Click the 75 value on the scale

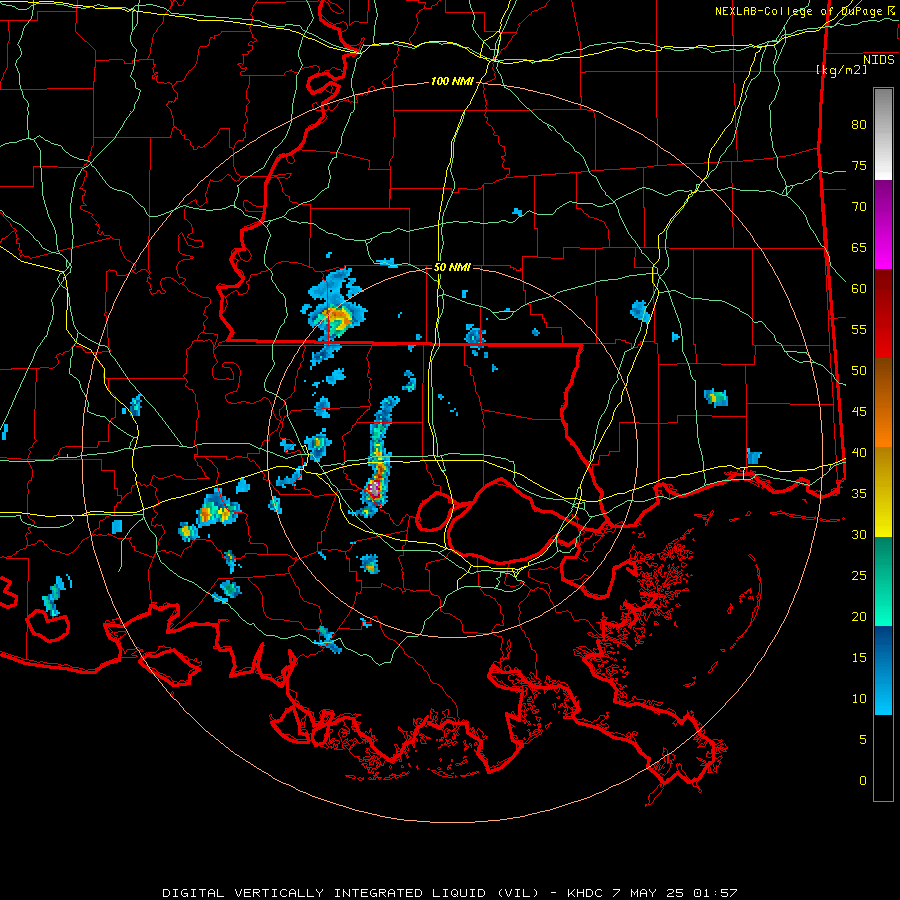tap(859, 165)
